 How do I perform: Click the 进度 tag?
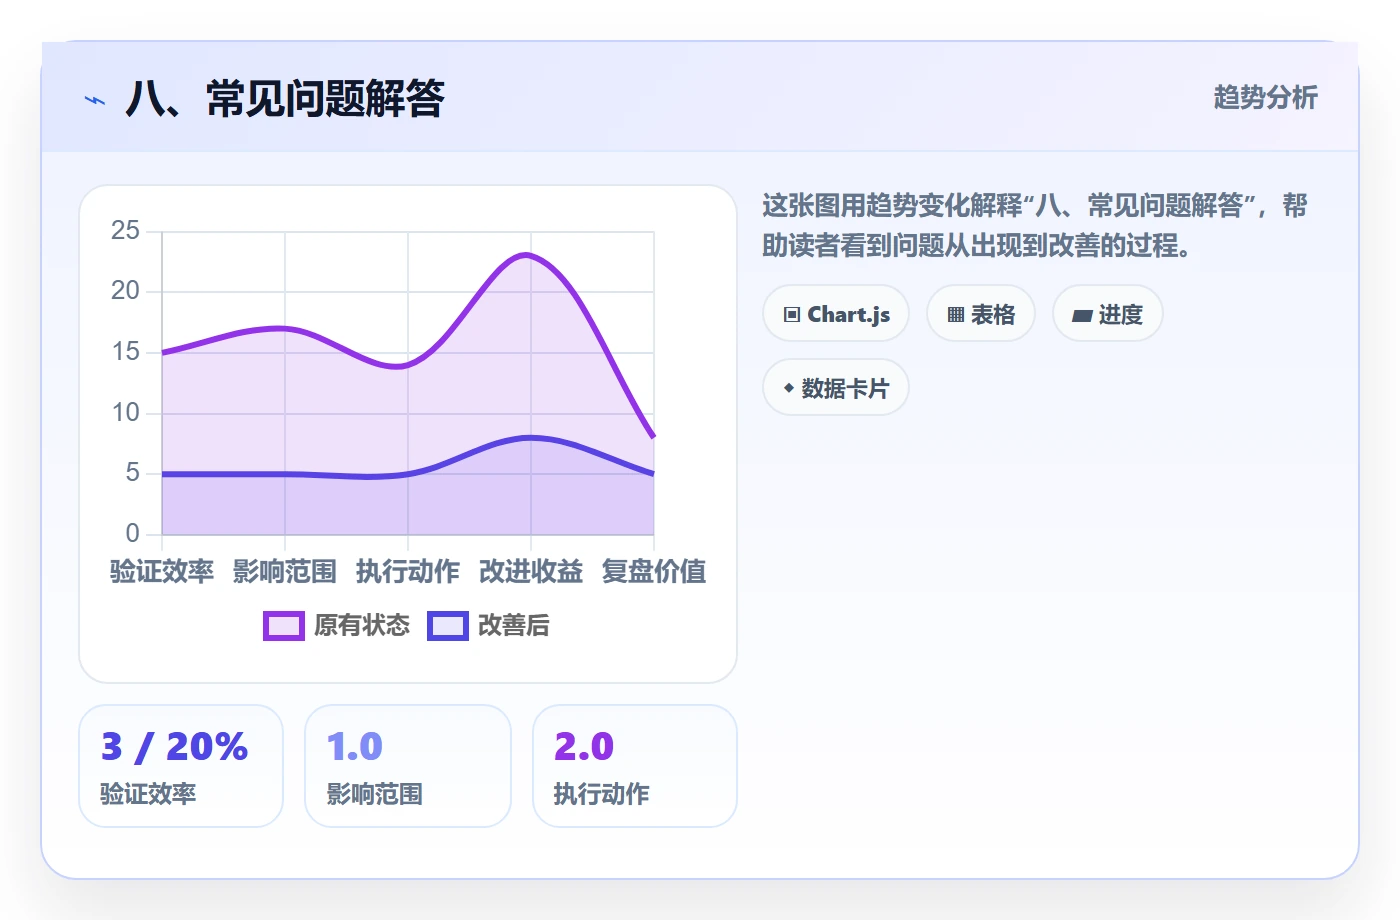[x=1108, y=314]
